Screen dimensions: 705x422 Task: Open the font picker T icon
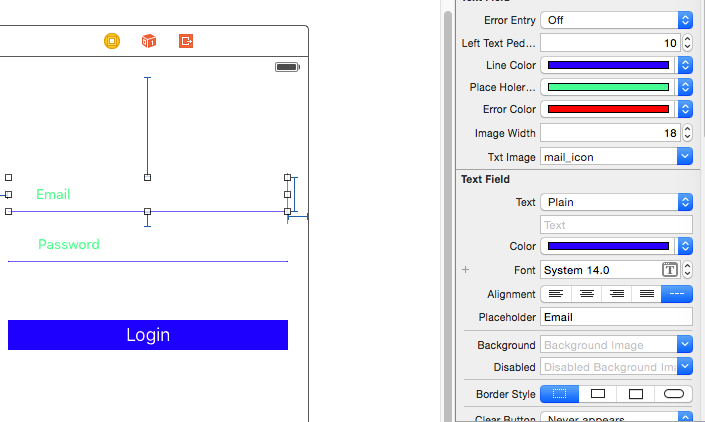click(x=669, y=270)
